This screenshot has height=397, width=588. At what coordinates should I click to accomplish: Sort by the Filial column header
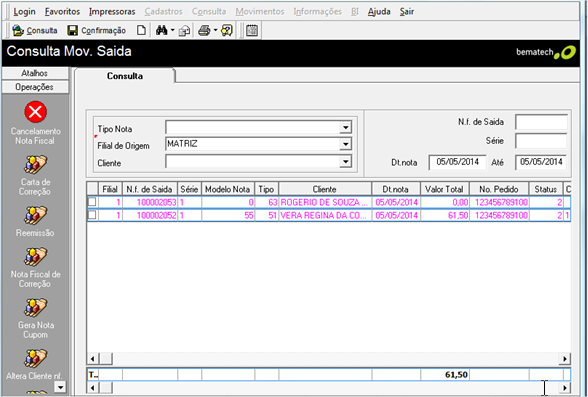pyautogui.click(x=110, y=189)
